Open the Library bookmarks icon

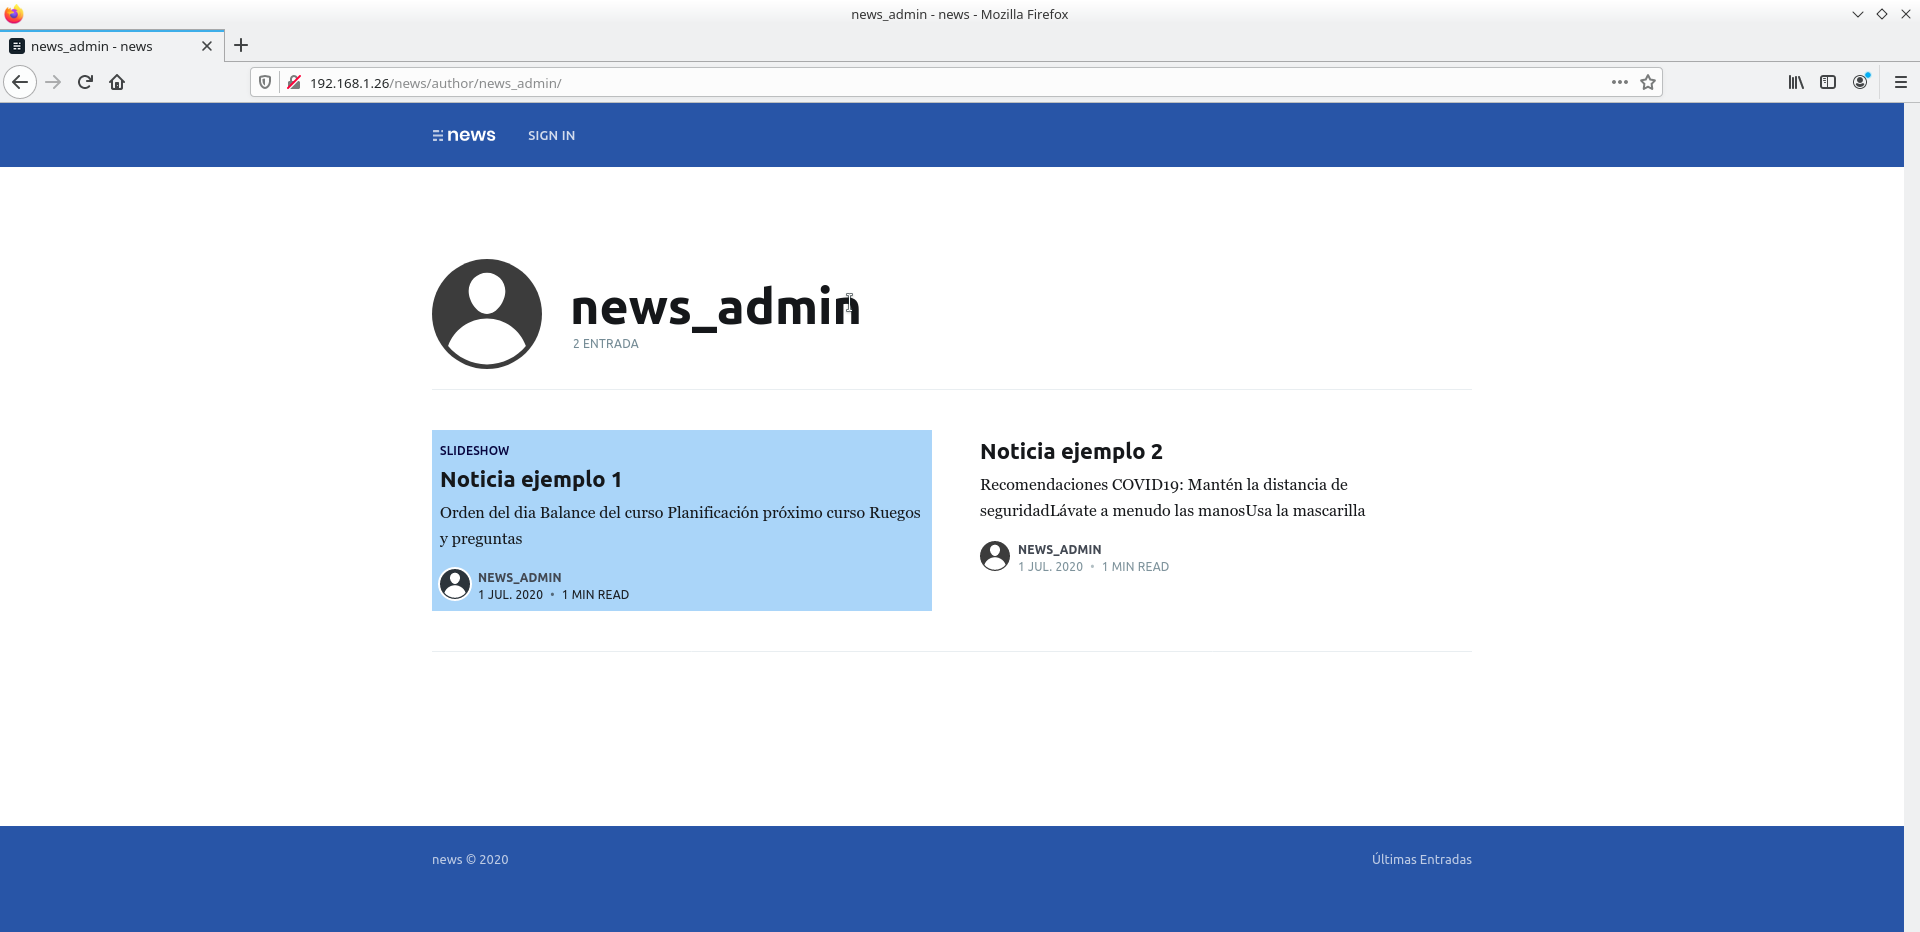click(x=1796, y=82)
